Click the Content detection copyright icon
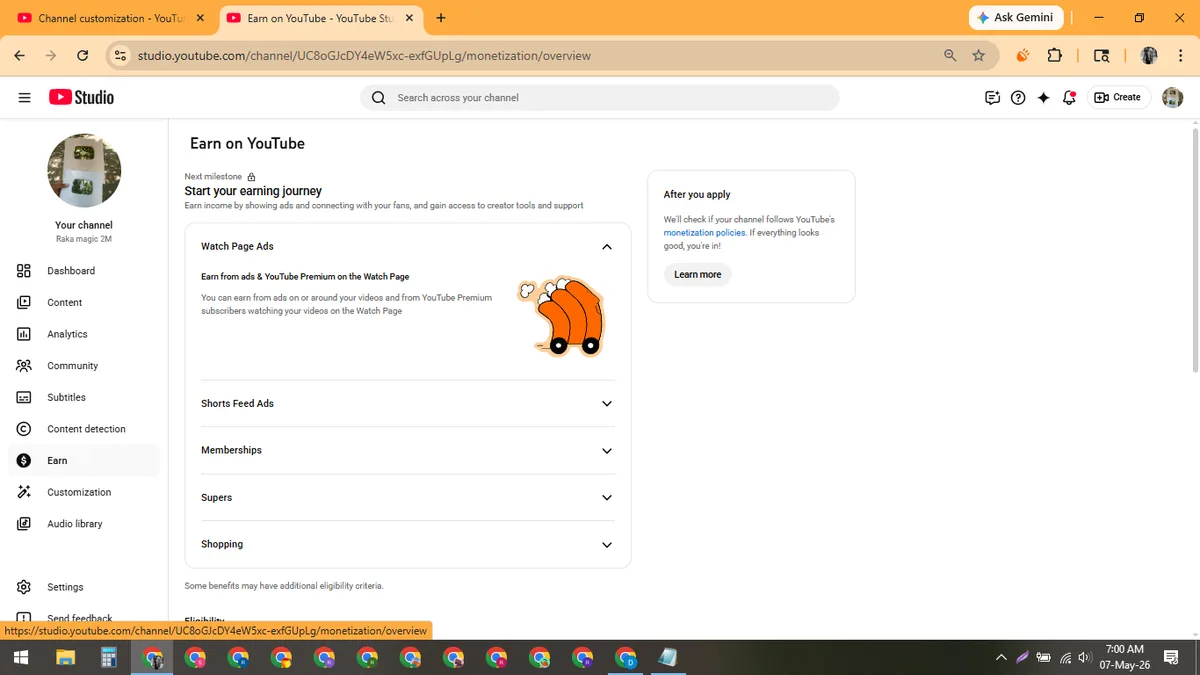This screenshot has height=675, width=1200. pos(24,429)
